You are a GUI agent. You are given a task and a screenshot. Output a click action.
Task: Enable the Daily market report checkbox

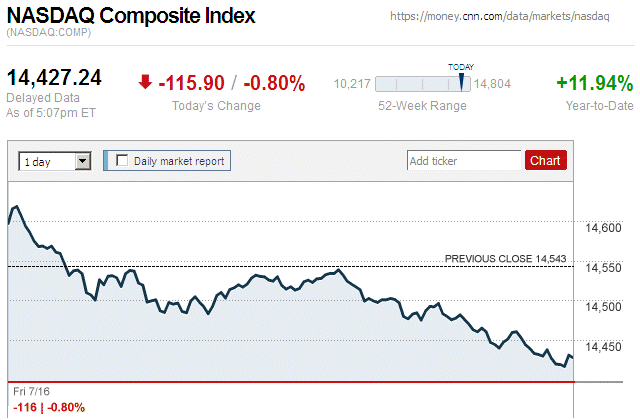pos(122,160)
